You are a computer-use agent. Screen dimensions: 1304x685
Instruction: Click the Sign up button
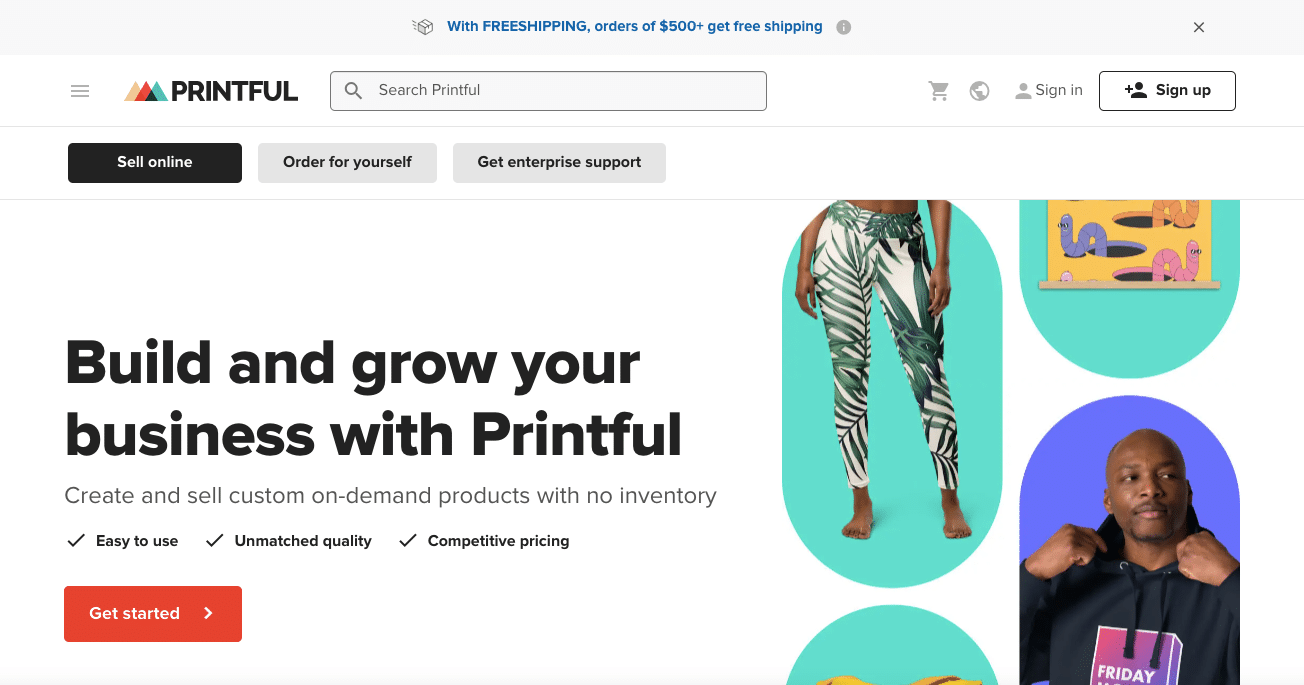click(1167, 90)
